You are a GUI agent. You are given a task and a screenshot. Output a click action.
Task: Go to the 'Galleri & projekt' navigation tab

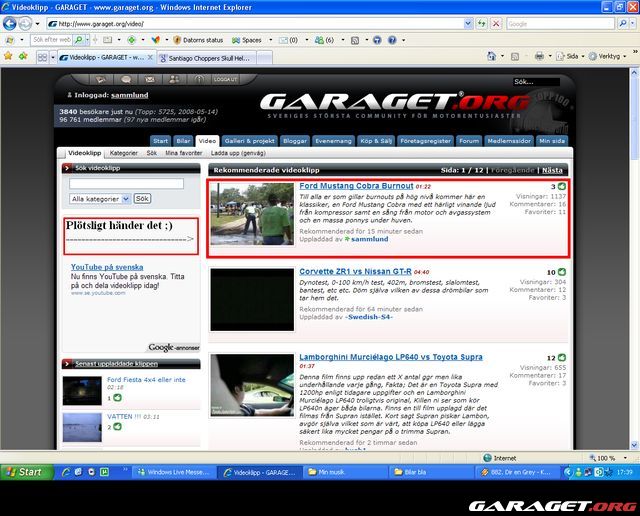(249, 141)
